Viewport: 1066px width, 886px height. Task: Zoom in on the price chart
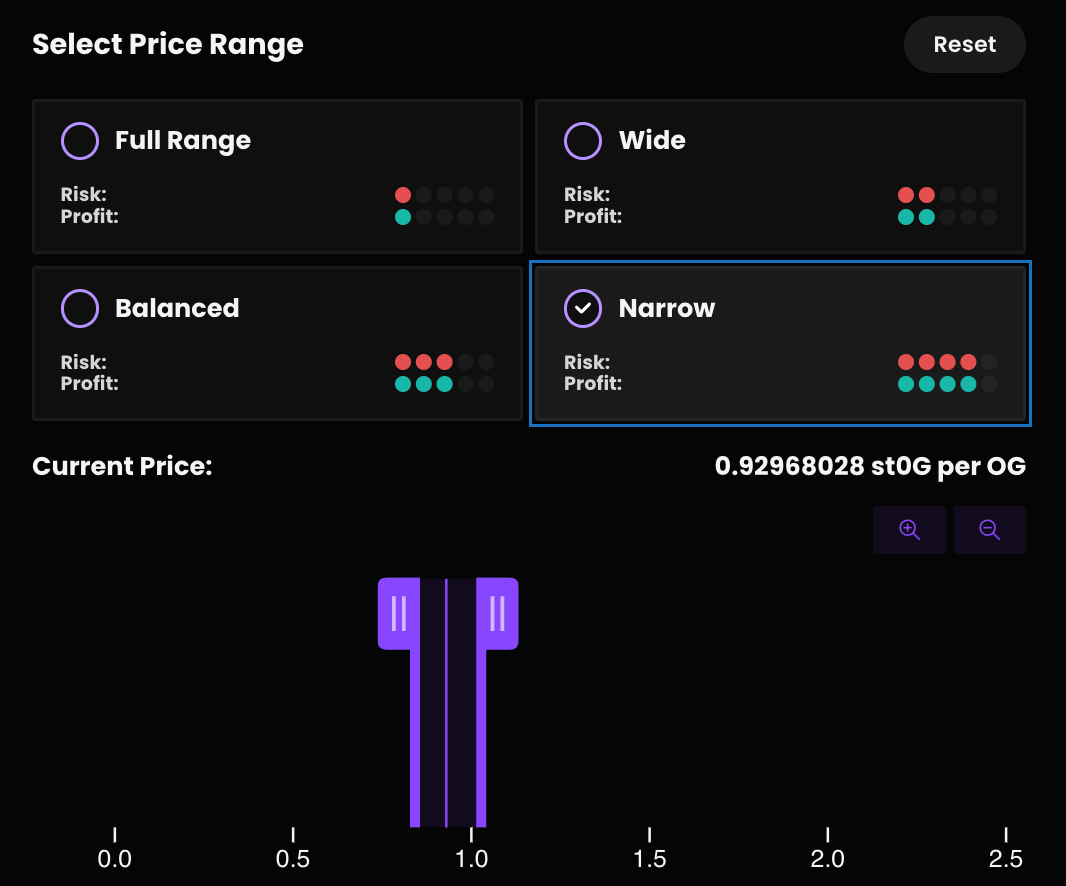pos(909,530)
